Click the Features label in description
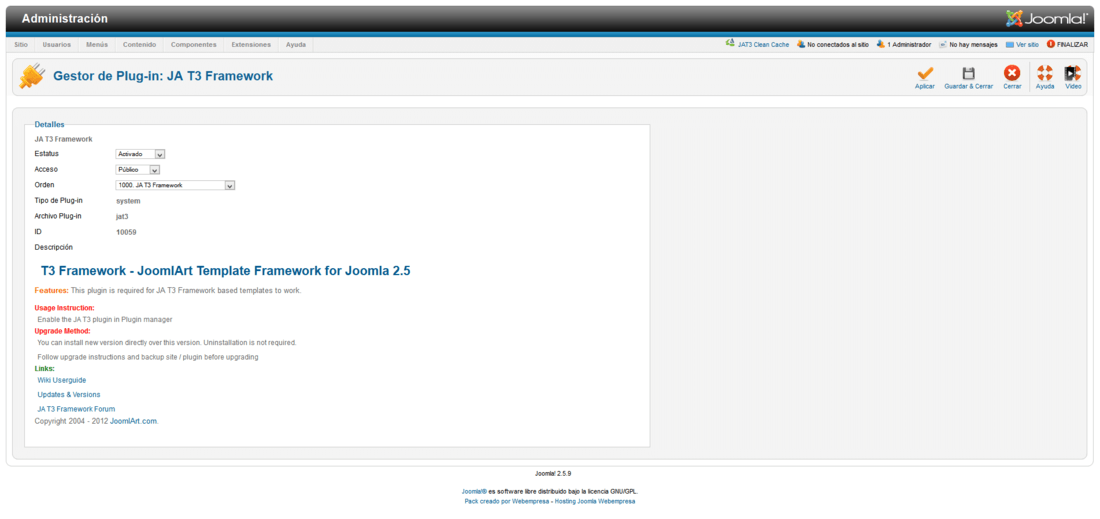This screenshot has height=519, width=1100. pos(51,290)
